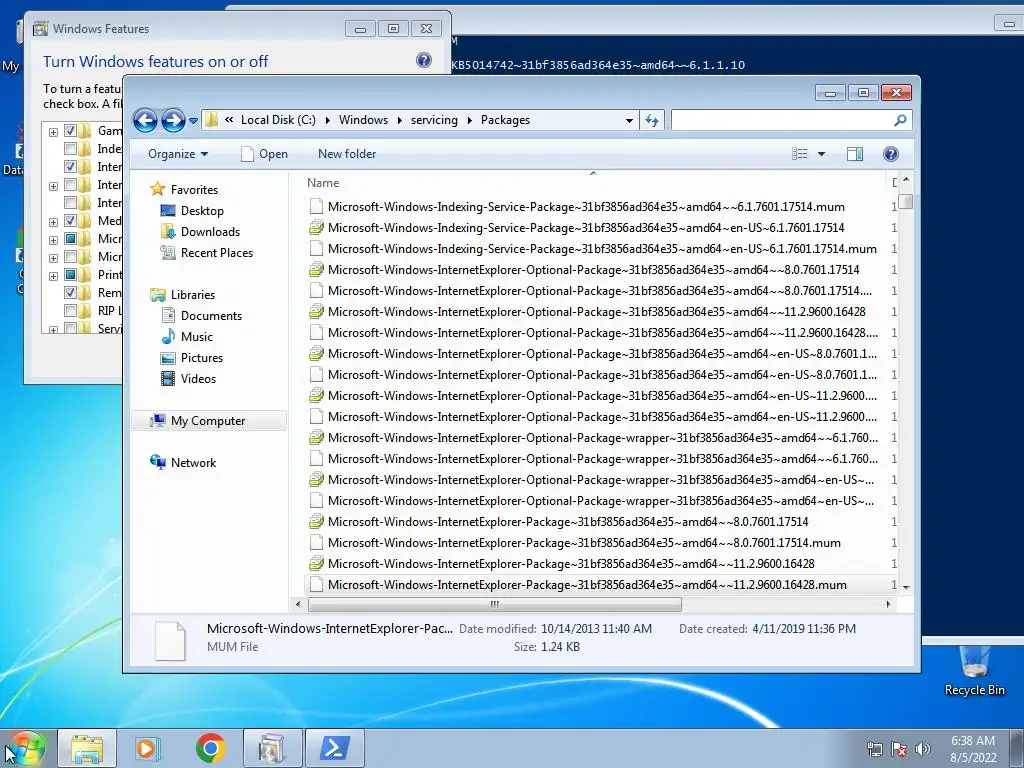Image resolution: width=1024 pixels, height=768 pixels.
Task: Click Local Disk (C:) breadcrumb
Action: point(278,120)
